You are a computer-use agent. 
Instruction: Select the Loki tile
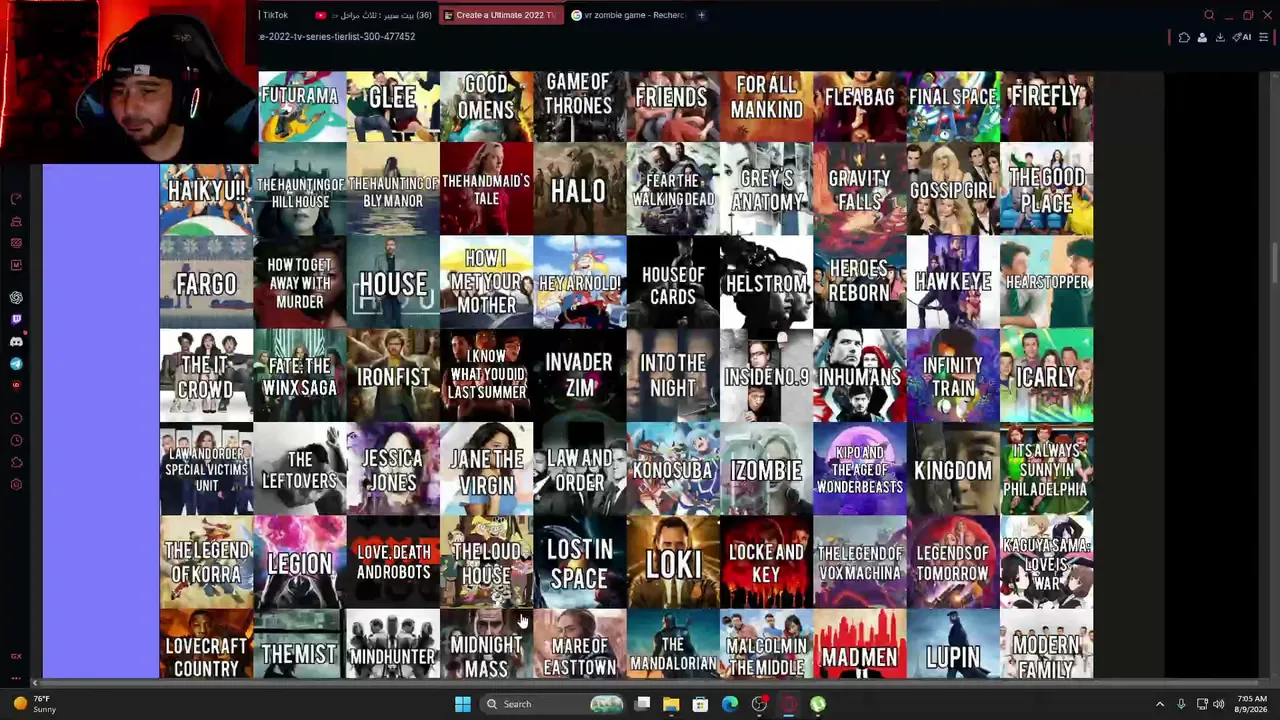point(672,562)
